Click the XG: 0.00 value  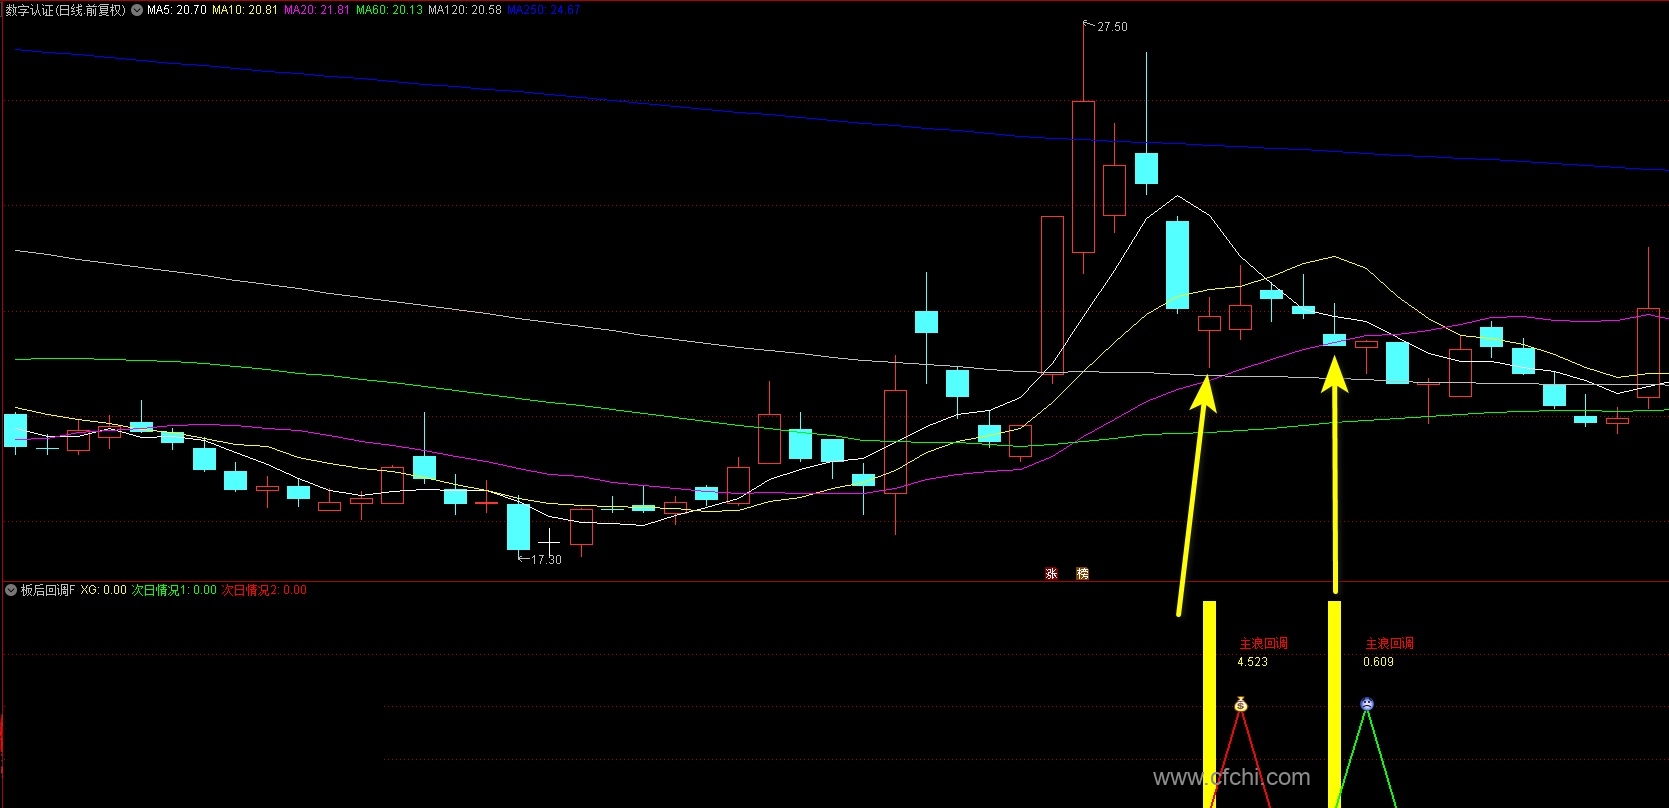click(104, 590)
